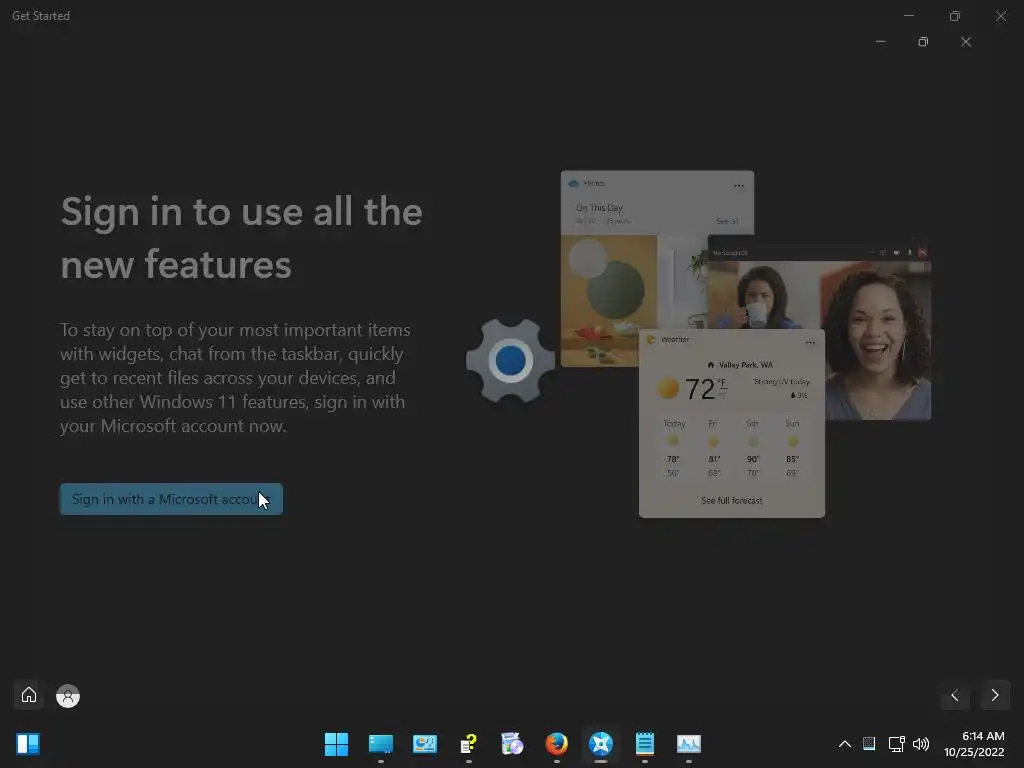The height and width of the screenshot is (768, 1024).
Task: Minimize the inner Get Started window
Action: click(880, 42)
